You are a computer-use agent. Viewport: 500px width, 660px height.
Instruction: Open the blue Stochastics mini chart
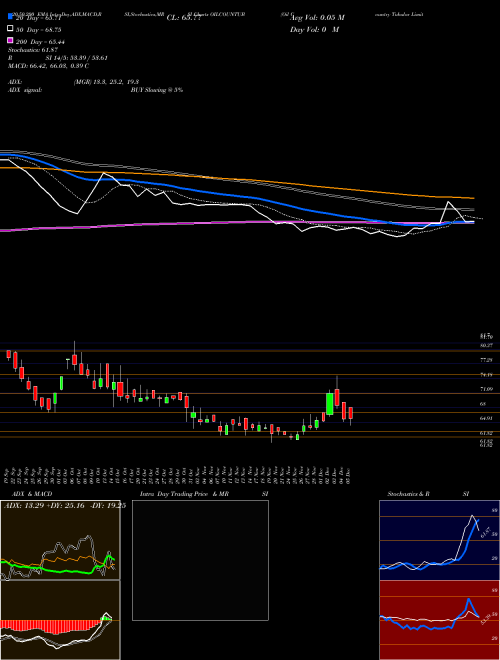pyautogui.click(x=439, y=540)
